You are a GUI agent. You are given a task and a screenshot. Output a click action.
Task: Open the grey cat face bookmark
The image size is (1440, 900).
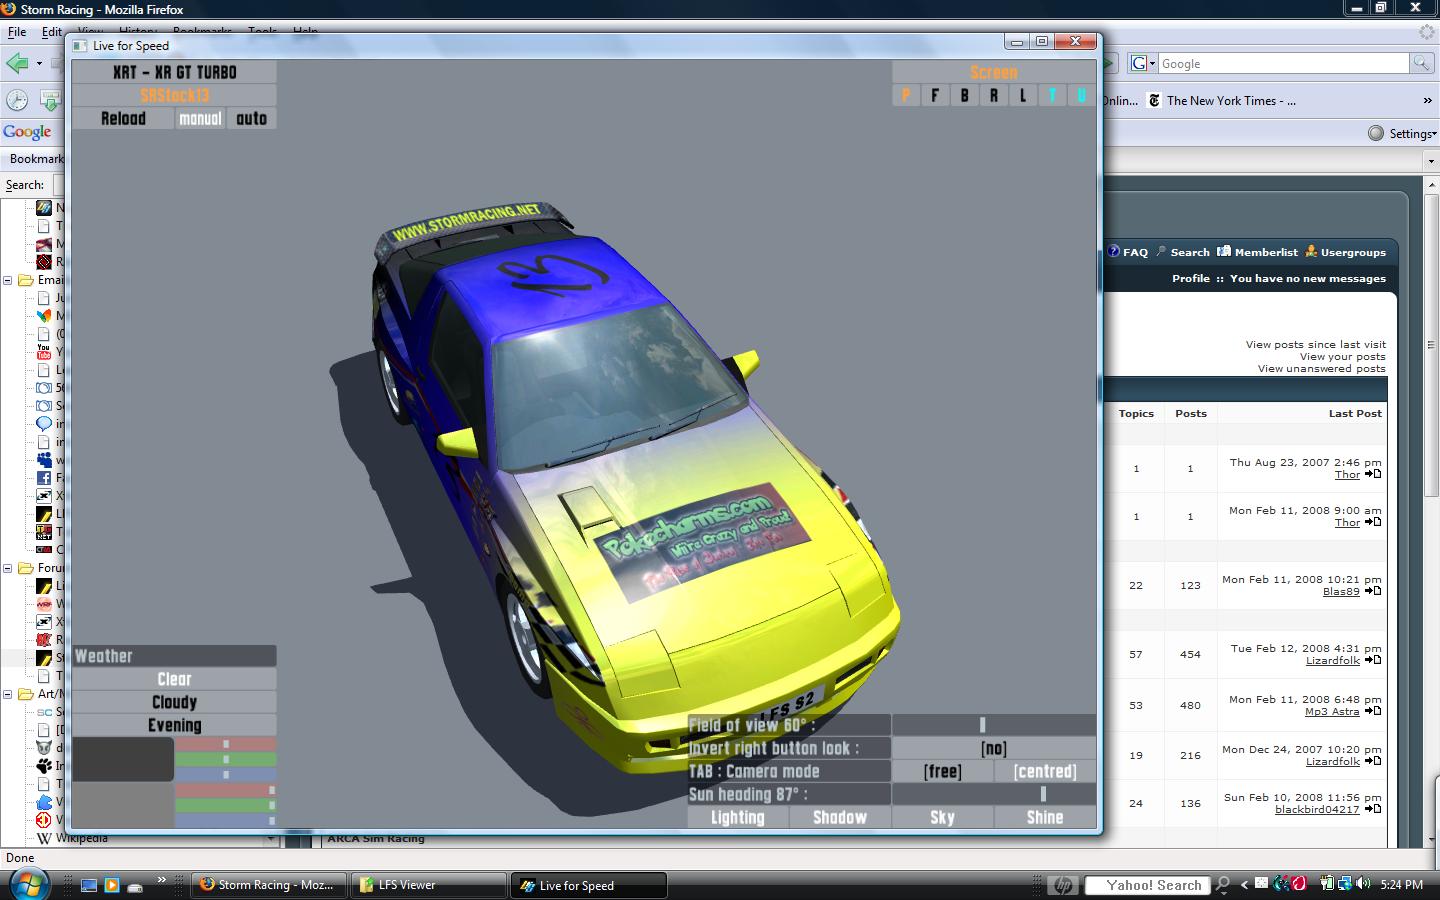point(44,747)
